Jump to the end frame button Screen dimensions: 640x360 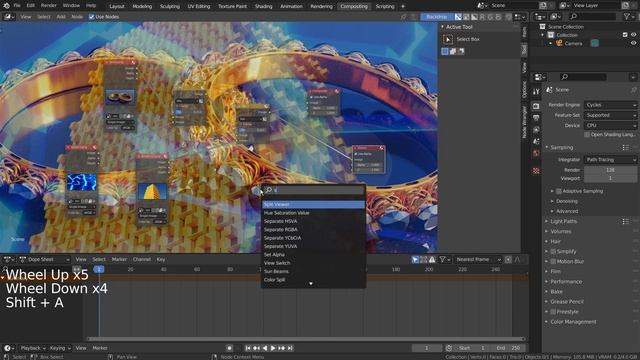pyautogui.click(x=290, y=348)
